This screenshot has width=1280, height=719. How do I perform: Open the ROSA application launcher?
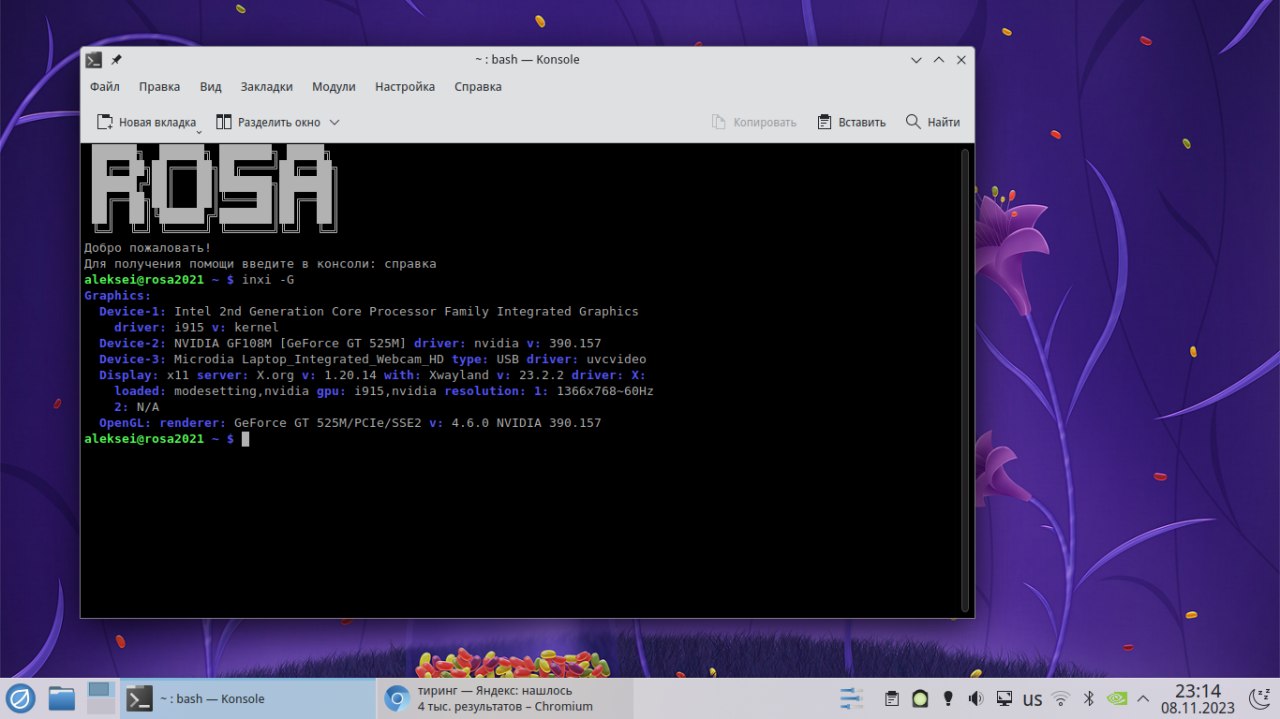coord(21,698)
